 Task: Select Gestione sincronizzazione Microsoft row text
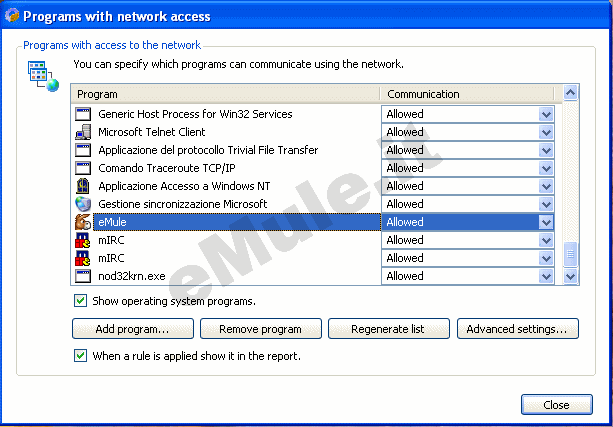pos(183,204)
